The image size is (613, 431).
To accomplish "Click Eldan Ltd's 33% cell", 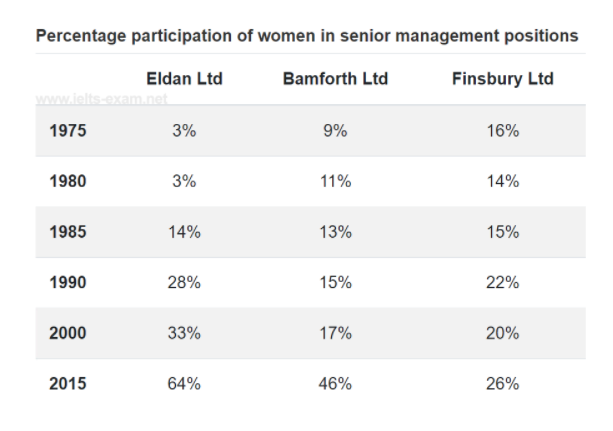I will (184, 333).
